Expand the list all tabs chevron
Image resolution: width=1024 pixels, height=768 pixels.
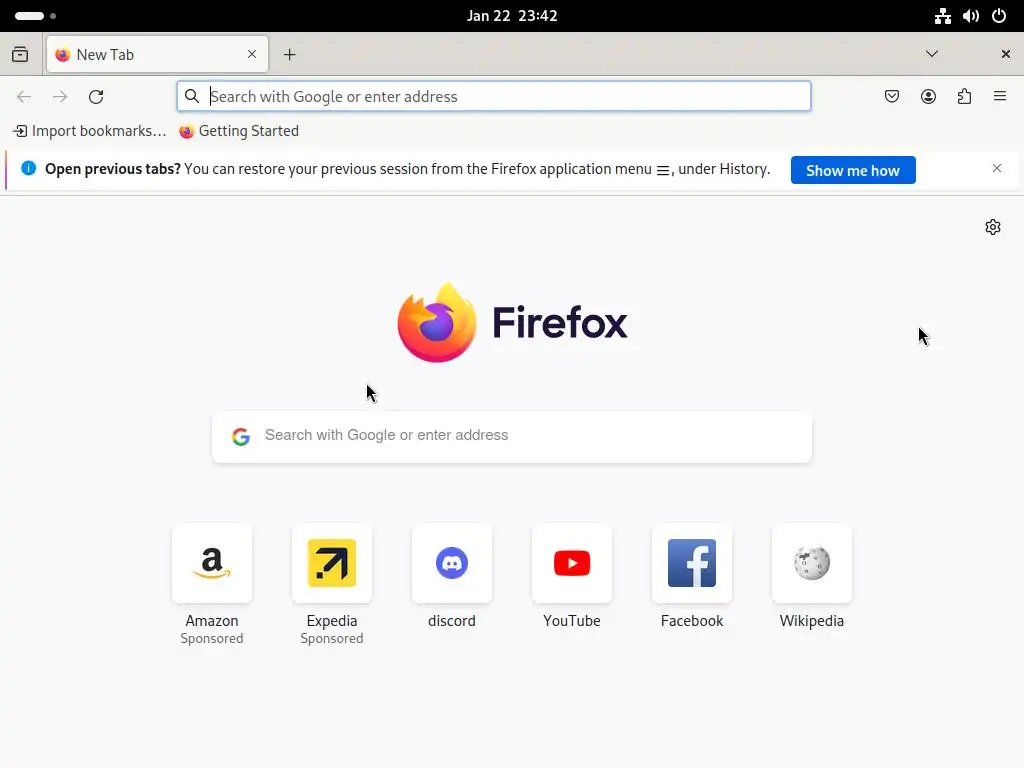(932, 54)
